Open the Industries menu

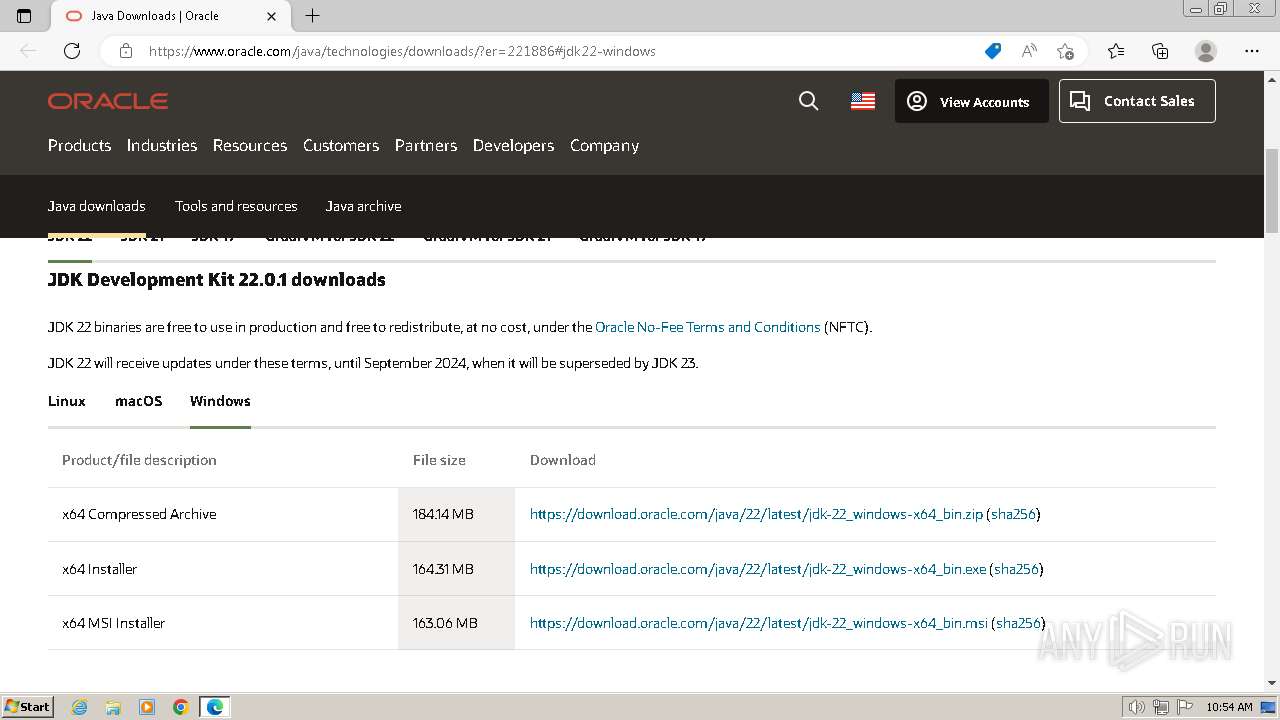point(162,145)
